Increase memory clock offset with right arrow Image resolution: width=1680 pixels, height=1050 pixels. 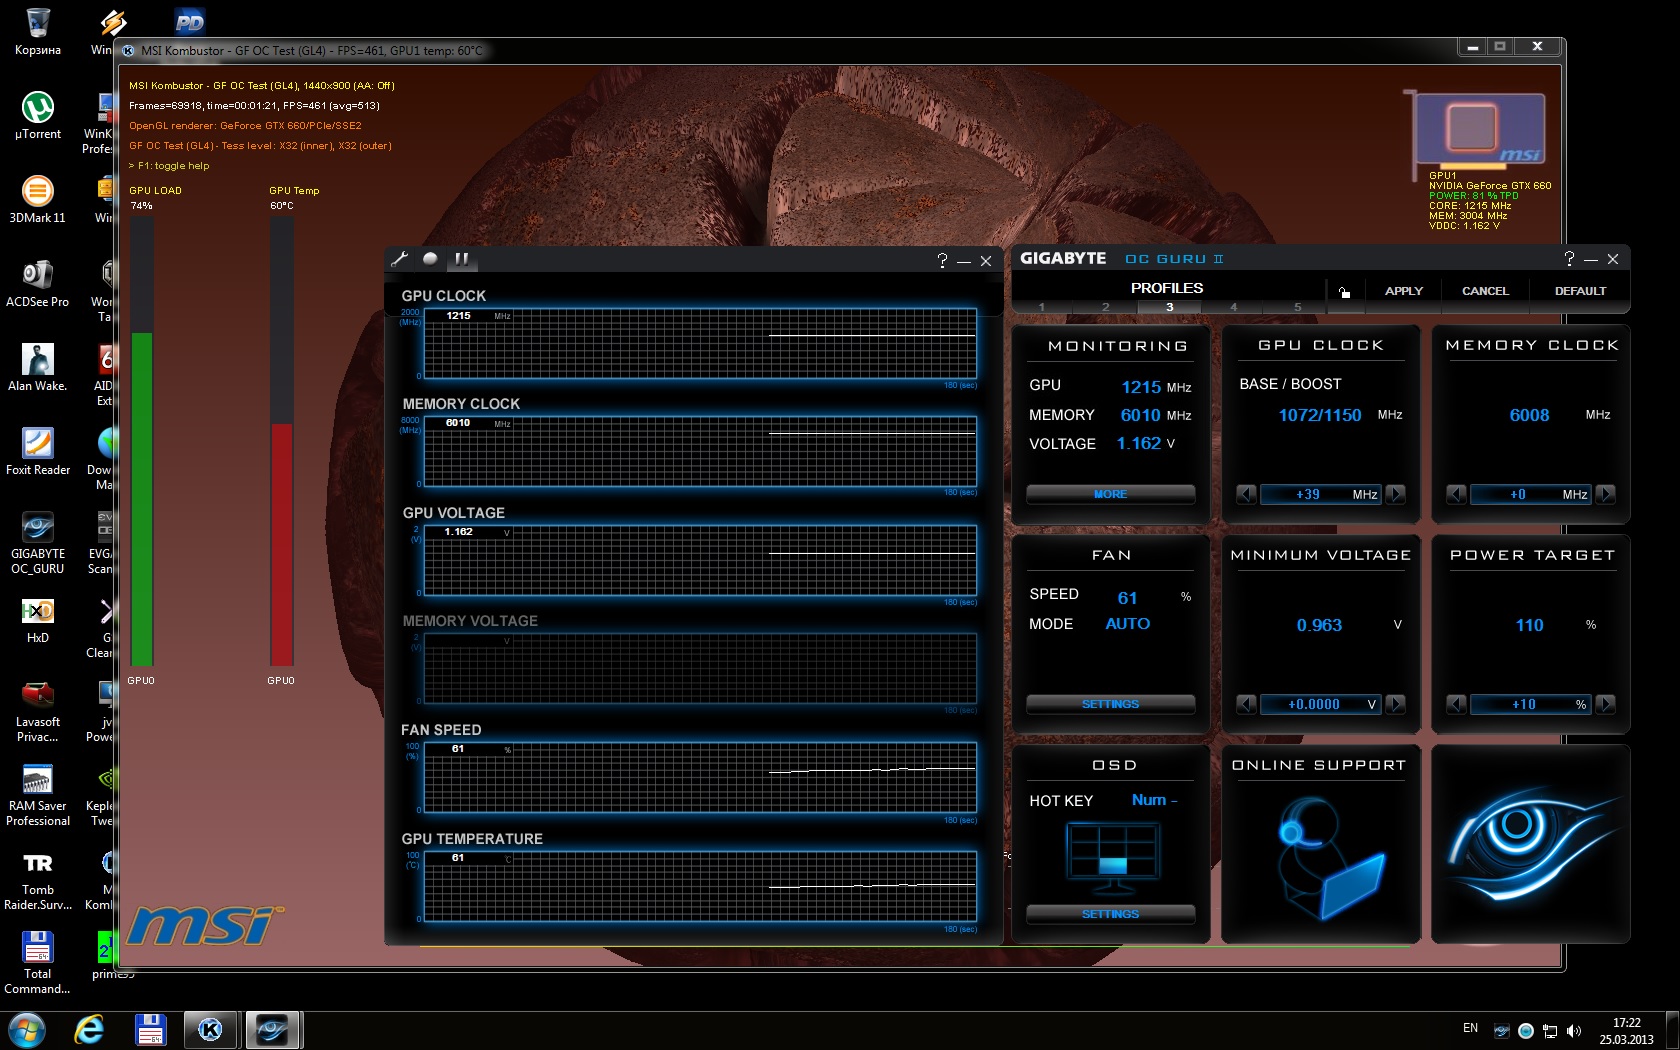pyautogui.click(x=1606, y=494)
